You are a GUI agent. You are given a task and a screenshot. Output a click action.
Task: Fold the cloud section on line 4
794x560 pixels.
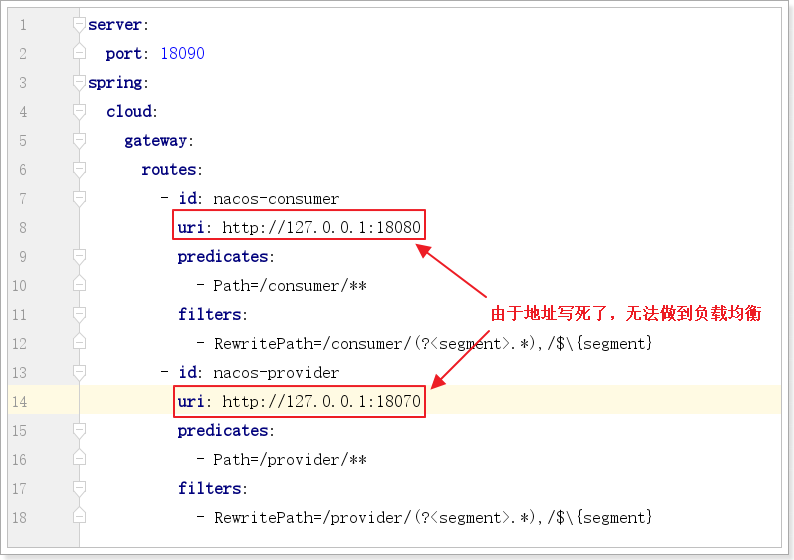tap(79, 111)
